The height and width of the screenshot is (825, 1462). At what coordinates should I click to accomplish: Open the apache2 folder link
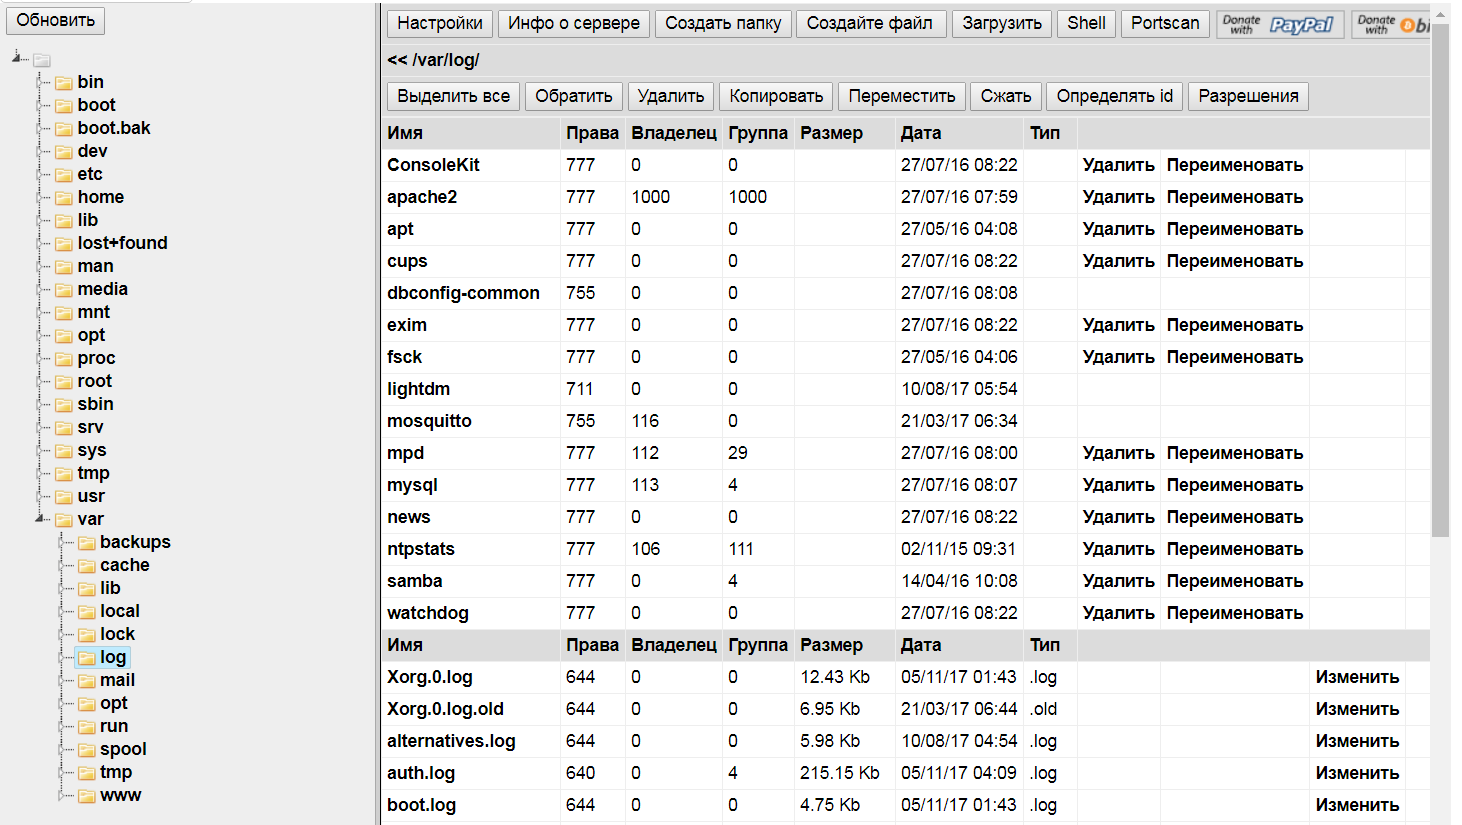point(422,197)
